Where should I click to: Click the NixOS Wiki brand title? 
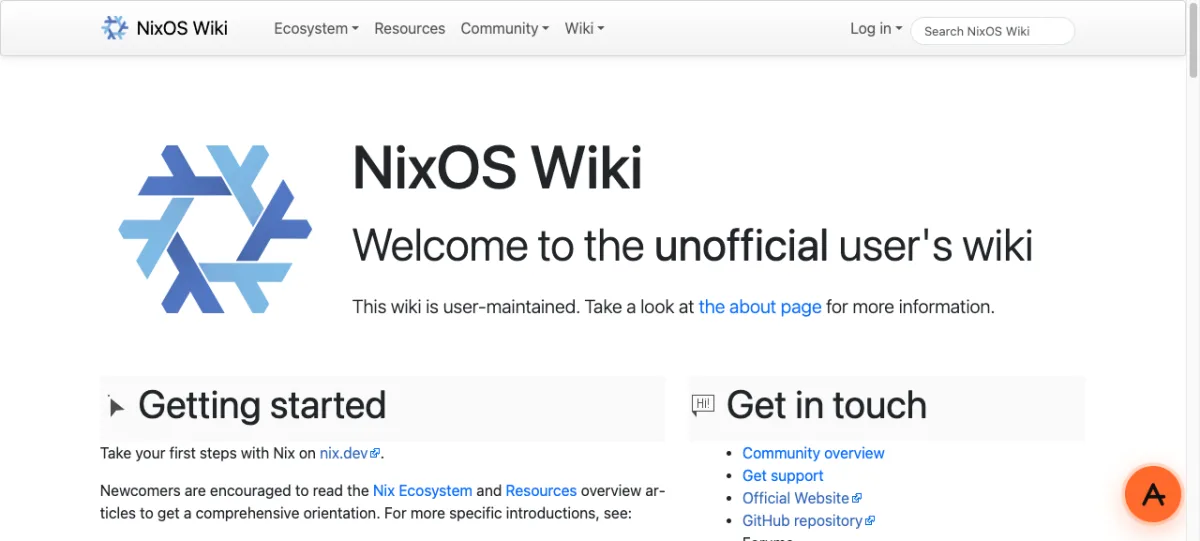tap(182, 28)
